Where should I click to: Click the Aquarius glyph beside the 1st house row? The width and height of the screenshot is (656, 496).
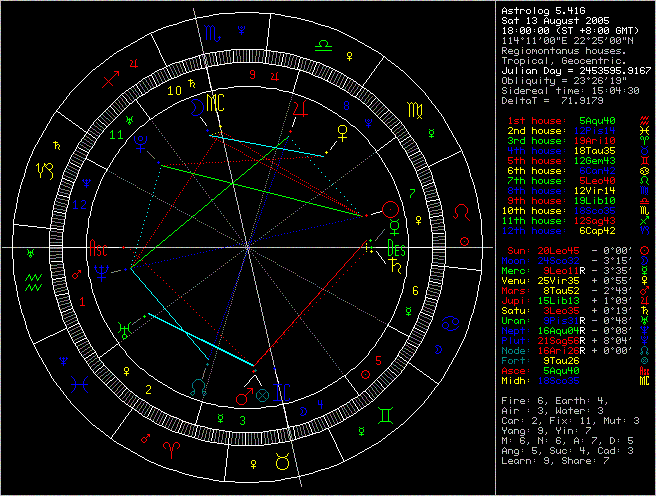(643, 120)
